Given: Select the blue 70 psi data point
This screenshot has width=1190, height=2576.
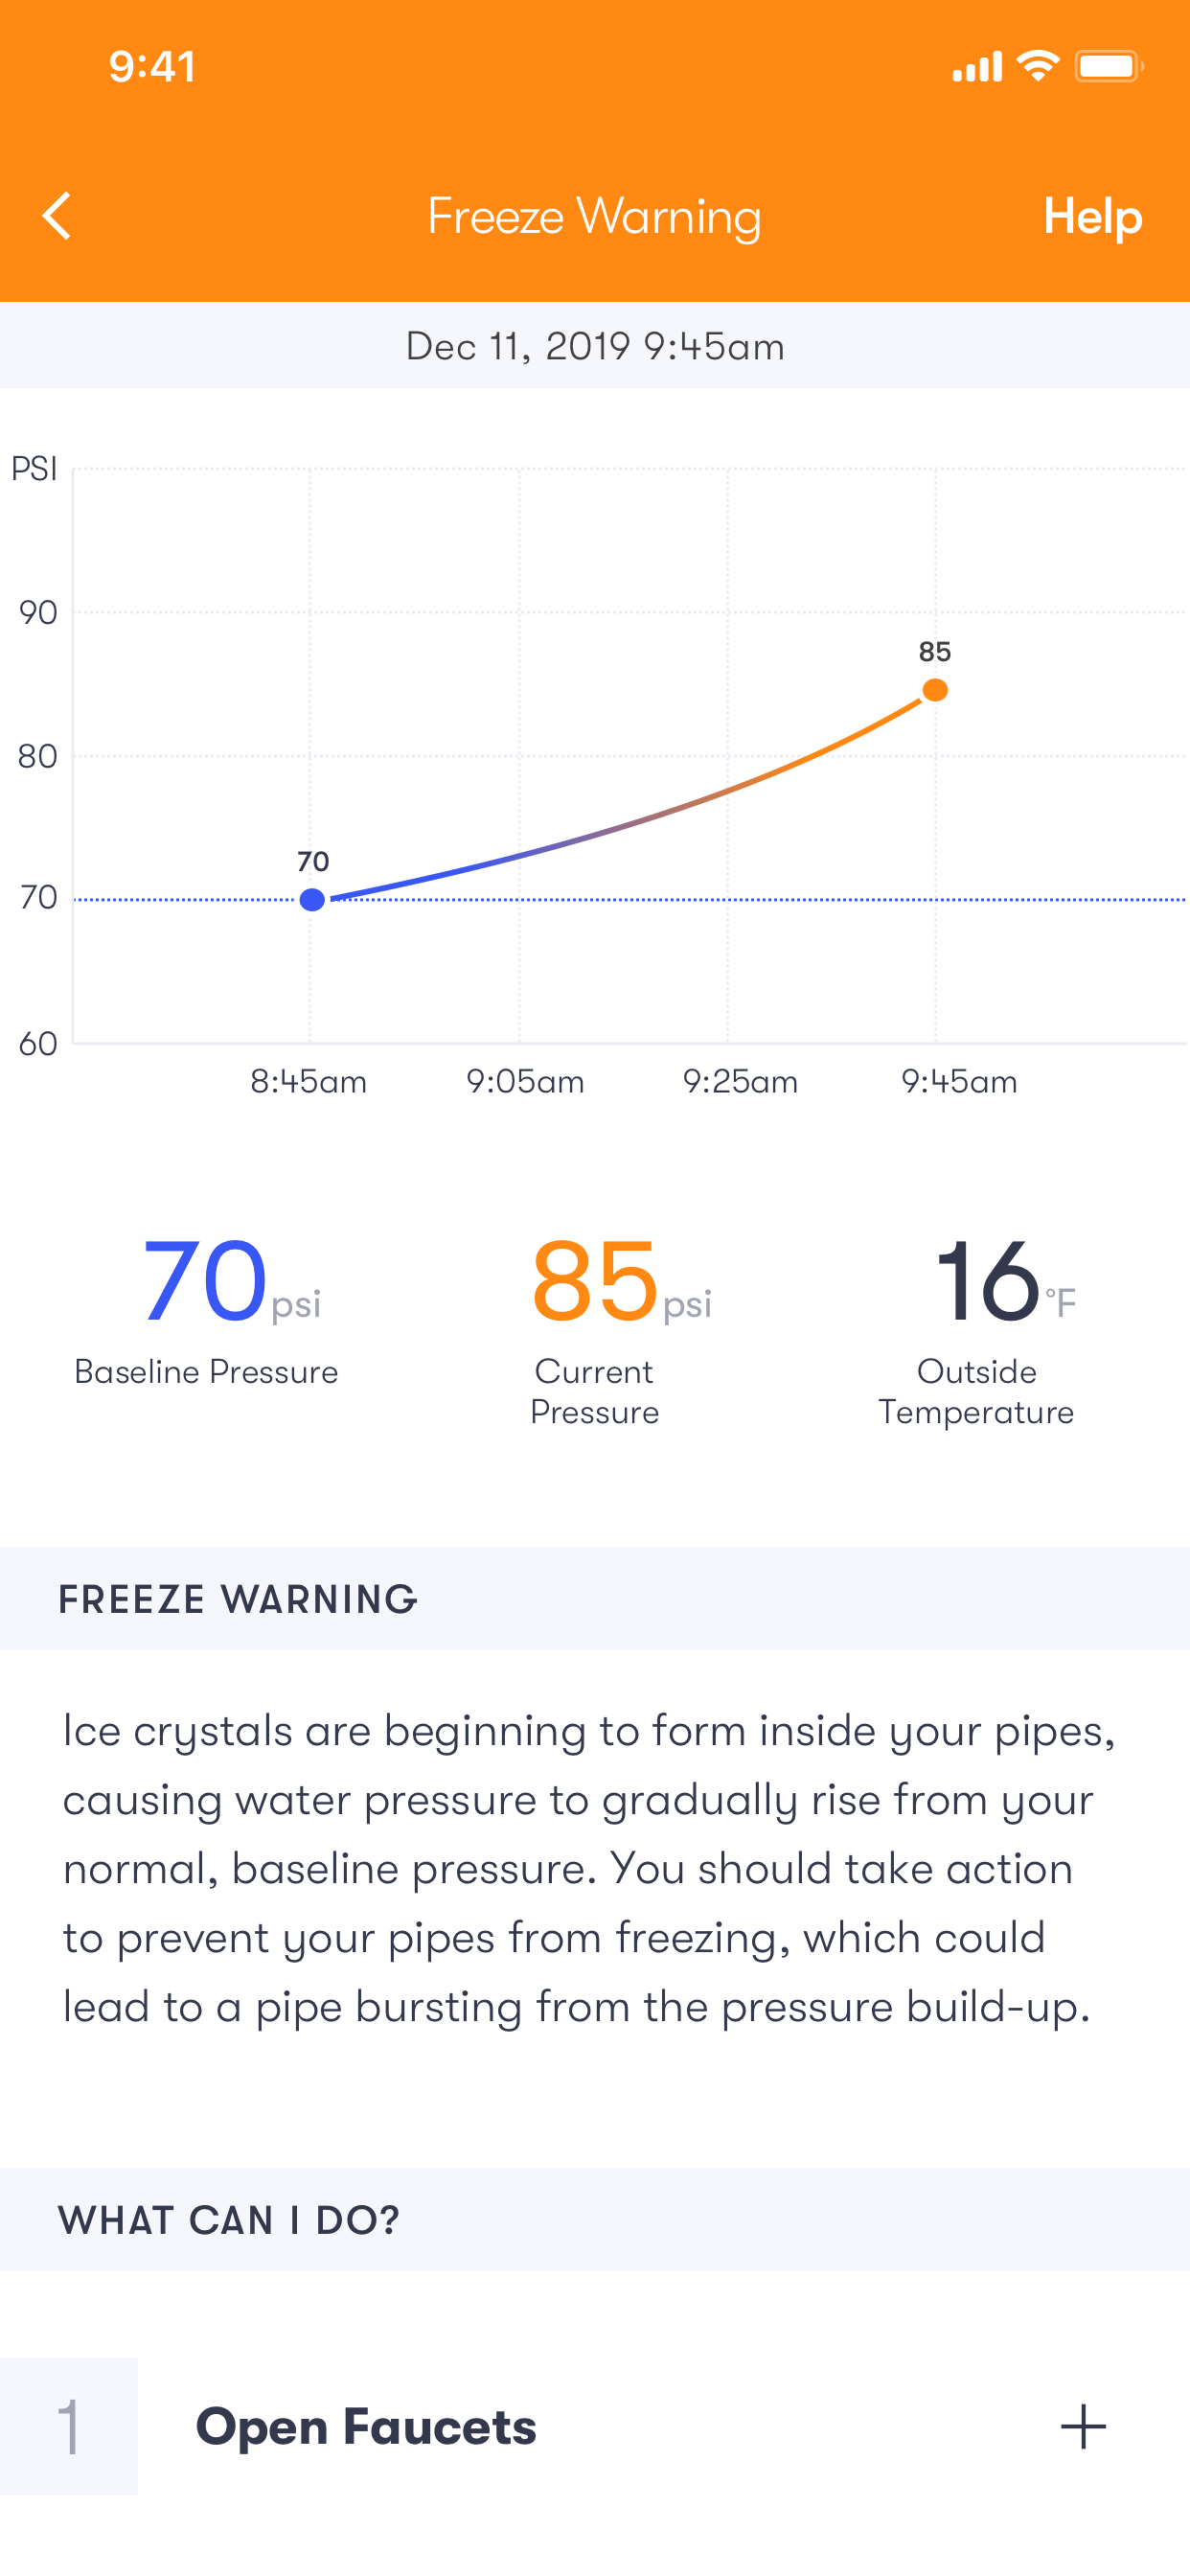Looking at the screenshot, I should pos(312,900).
